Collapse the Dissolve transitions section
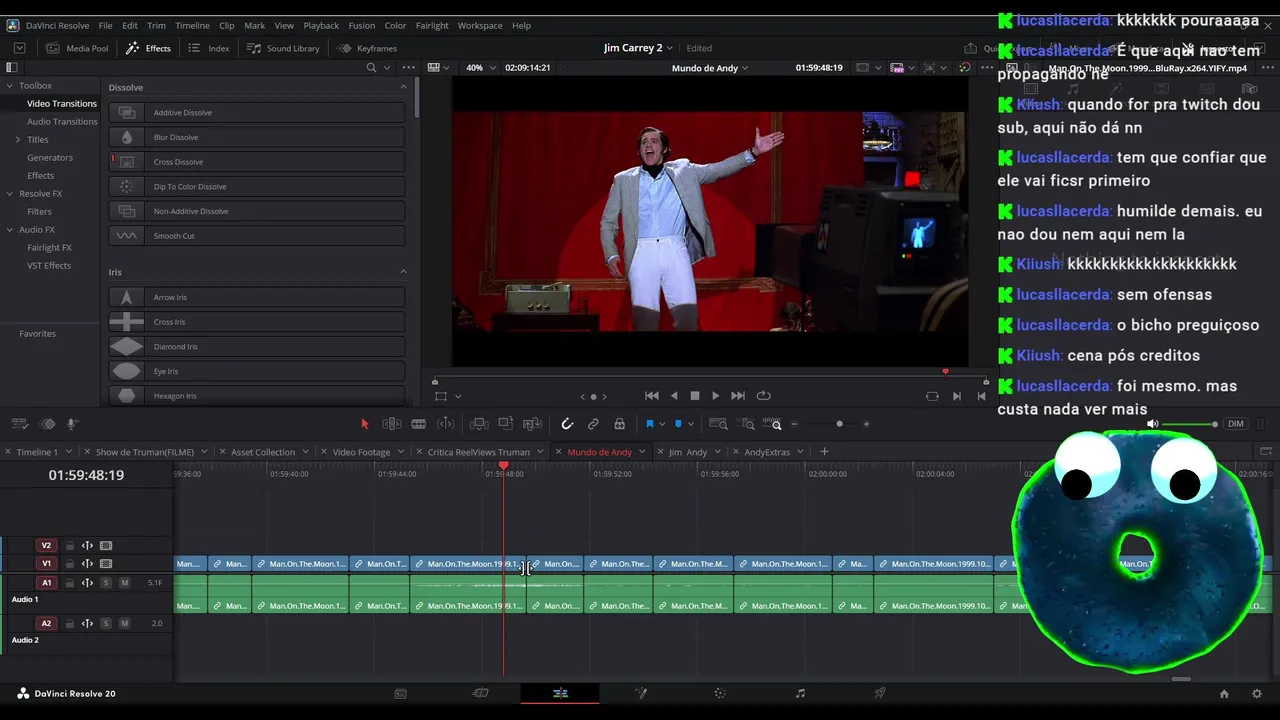The height and width of the screenshot is (720, 1280). pyautogui.click(x=403, y=87)
